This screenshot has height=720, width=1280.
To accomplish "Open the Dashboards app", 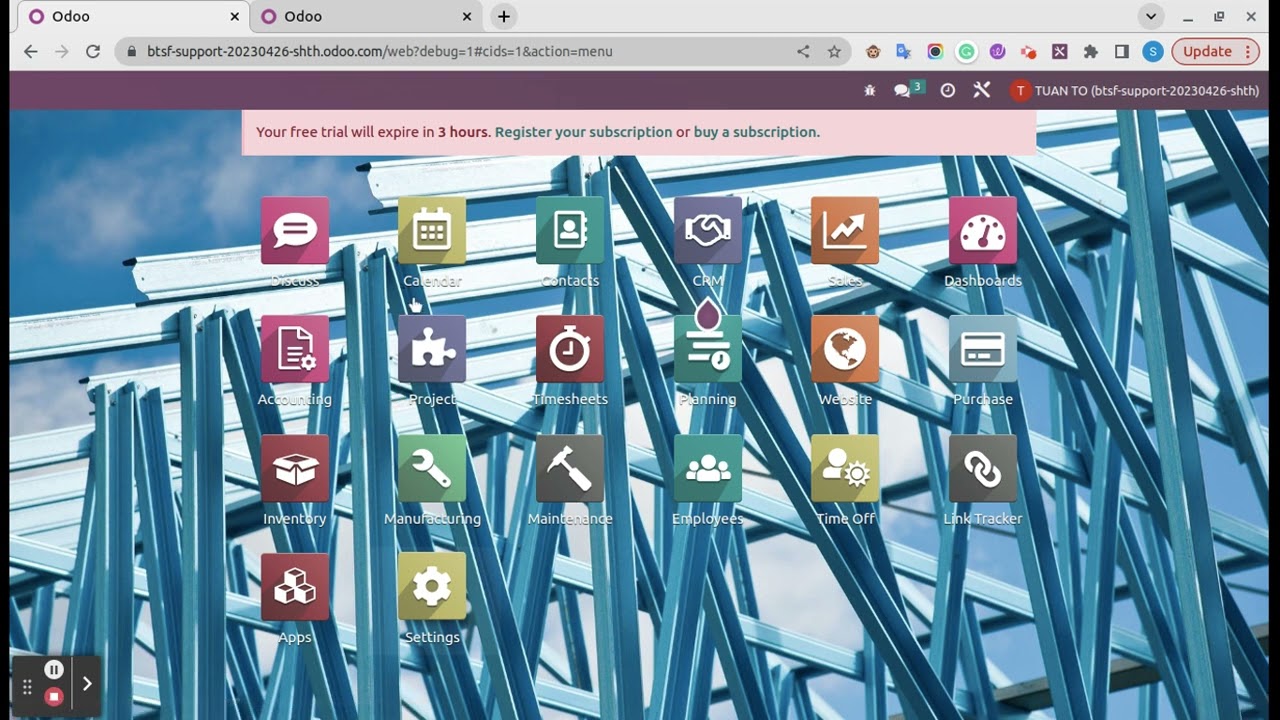I will click(x=983, y=231).
